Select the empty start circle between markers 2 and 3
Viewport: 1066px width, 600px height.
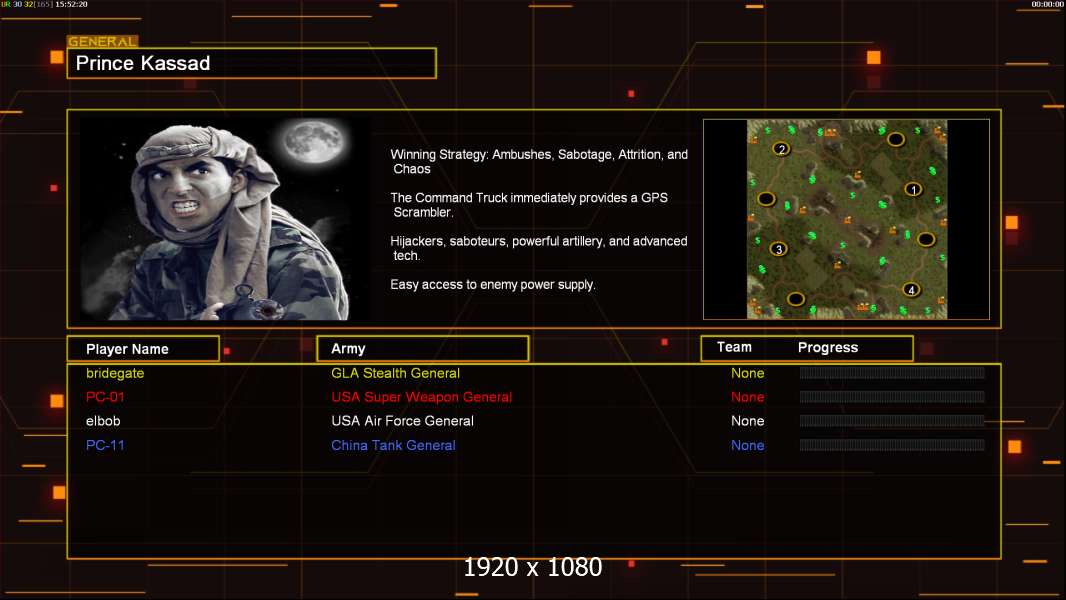(766, 199)
